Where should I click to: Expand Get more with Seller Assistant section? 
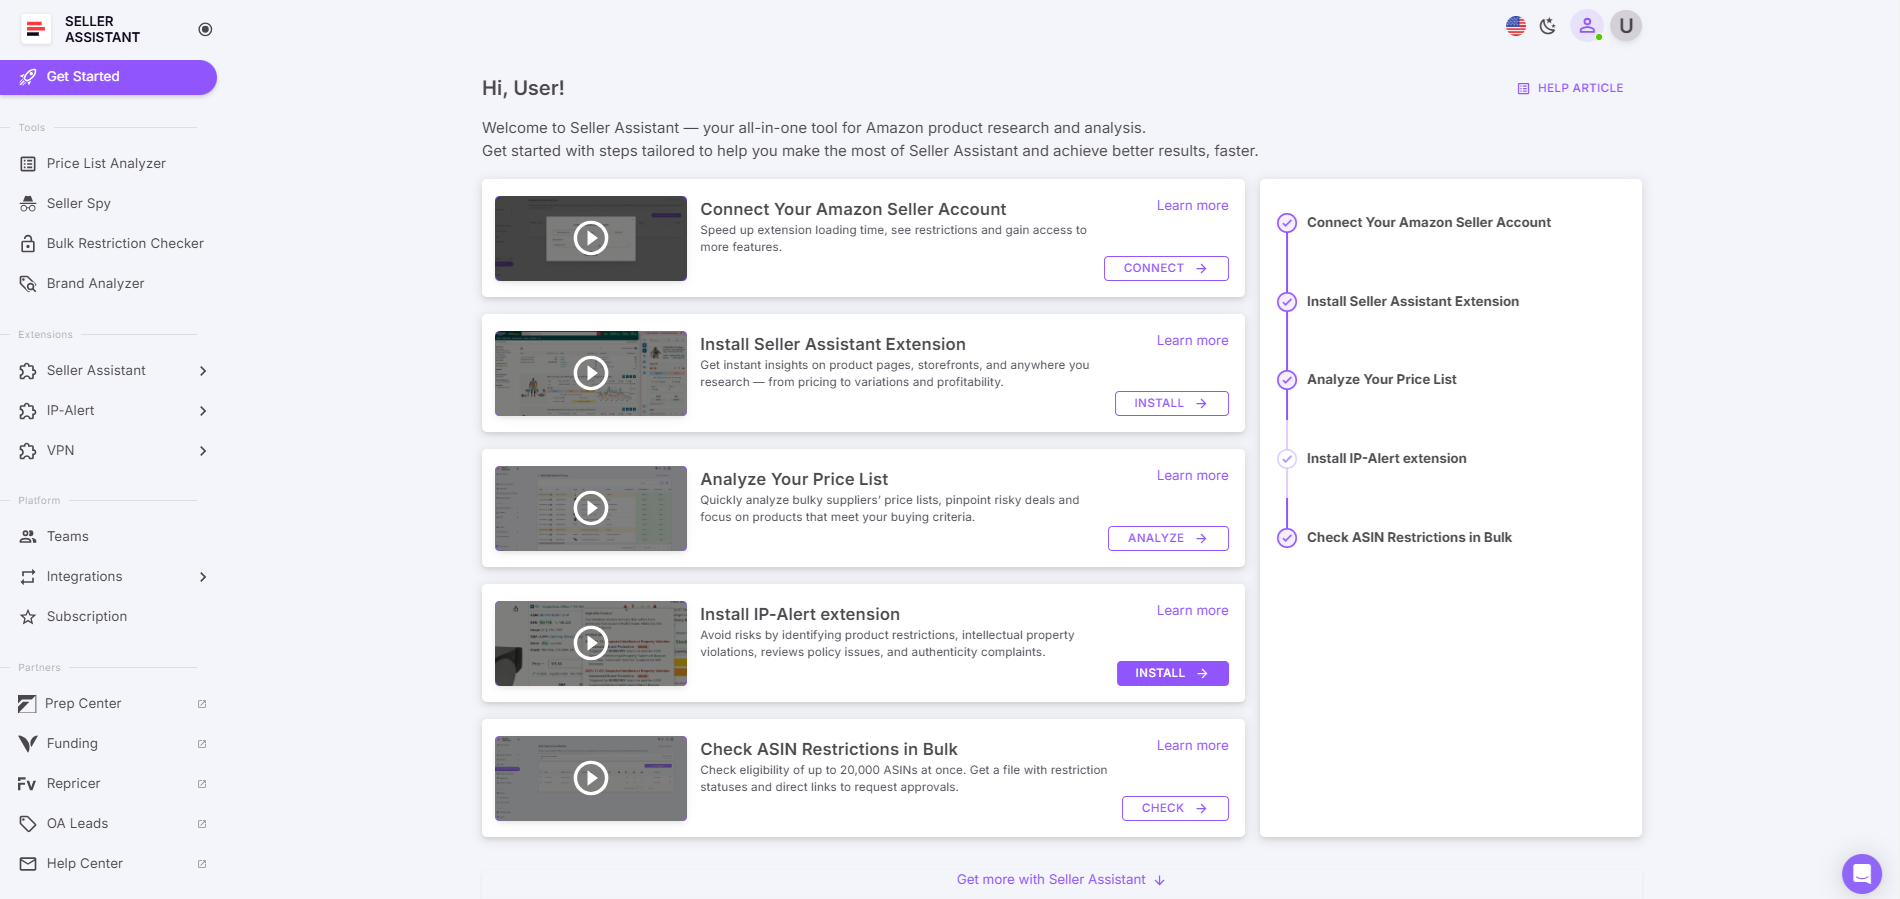coord(1061,880)
